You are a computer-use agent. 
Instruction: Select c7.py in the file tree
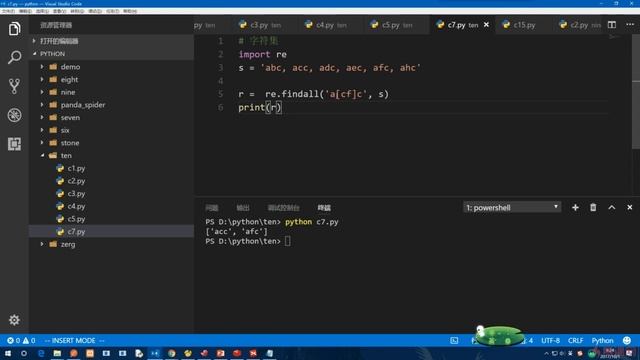(111, 231)
